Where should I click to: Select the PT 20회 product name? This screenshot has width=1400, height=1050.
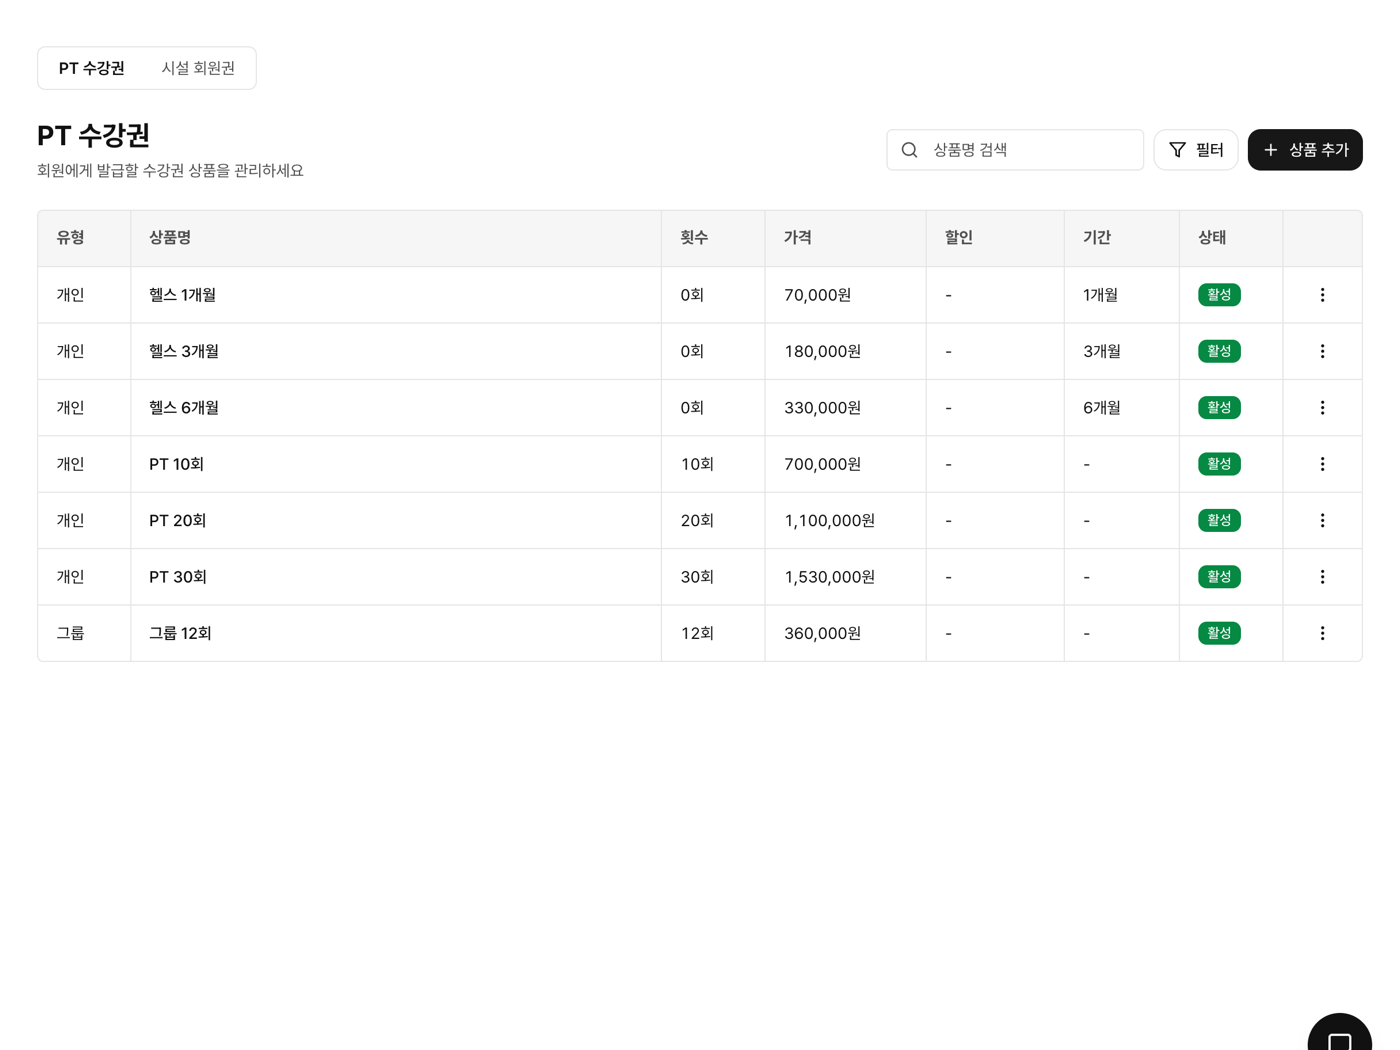pyautogui.click(x=178, y=521)
